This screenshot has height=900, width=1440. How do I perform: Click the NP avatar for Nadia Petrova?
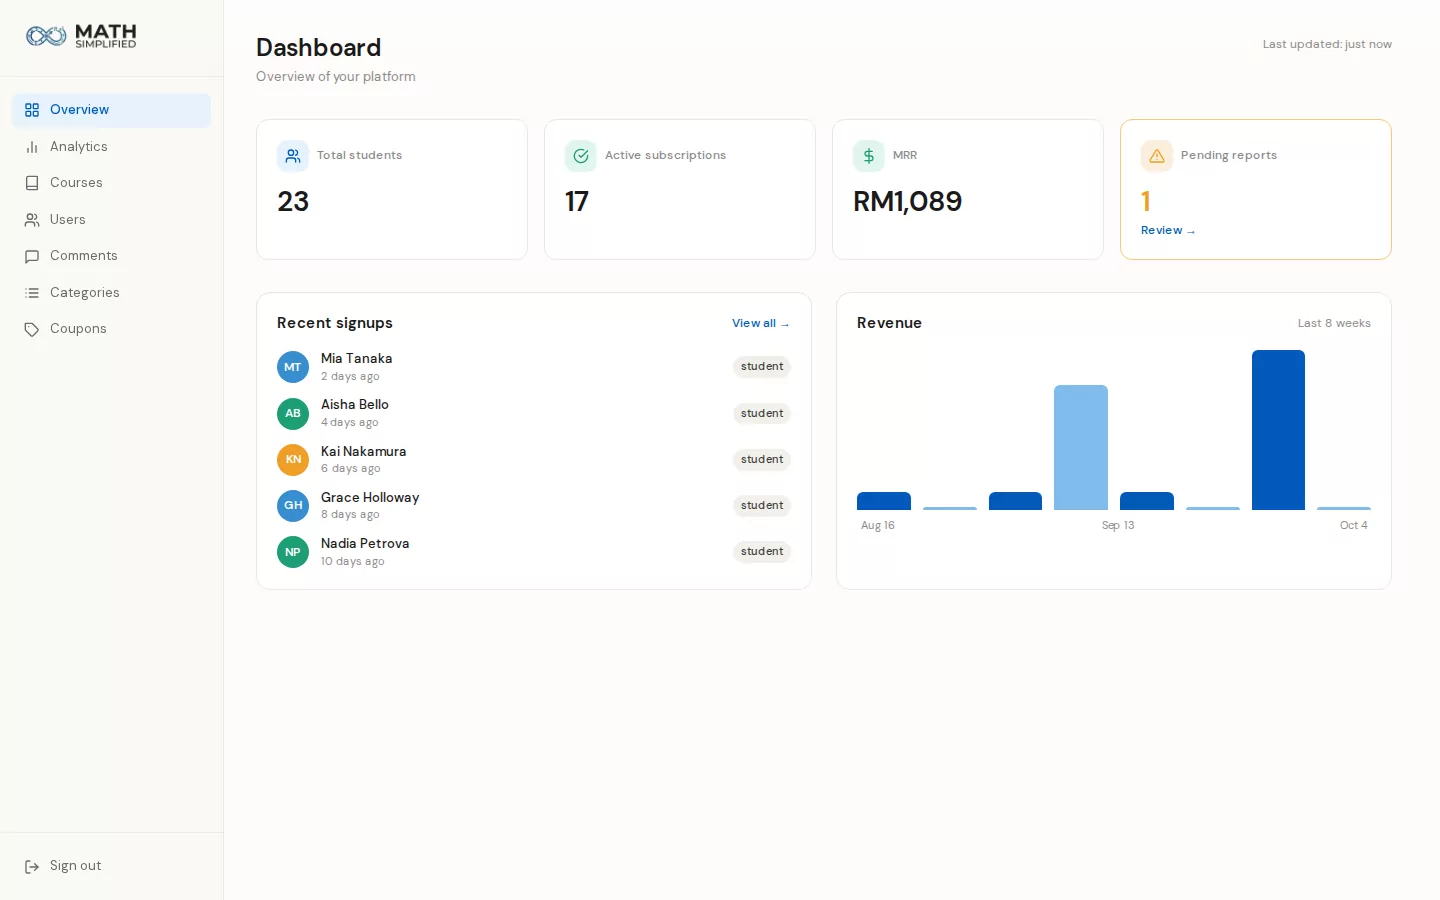[x=293, y=552]
